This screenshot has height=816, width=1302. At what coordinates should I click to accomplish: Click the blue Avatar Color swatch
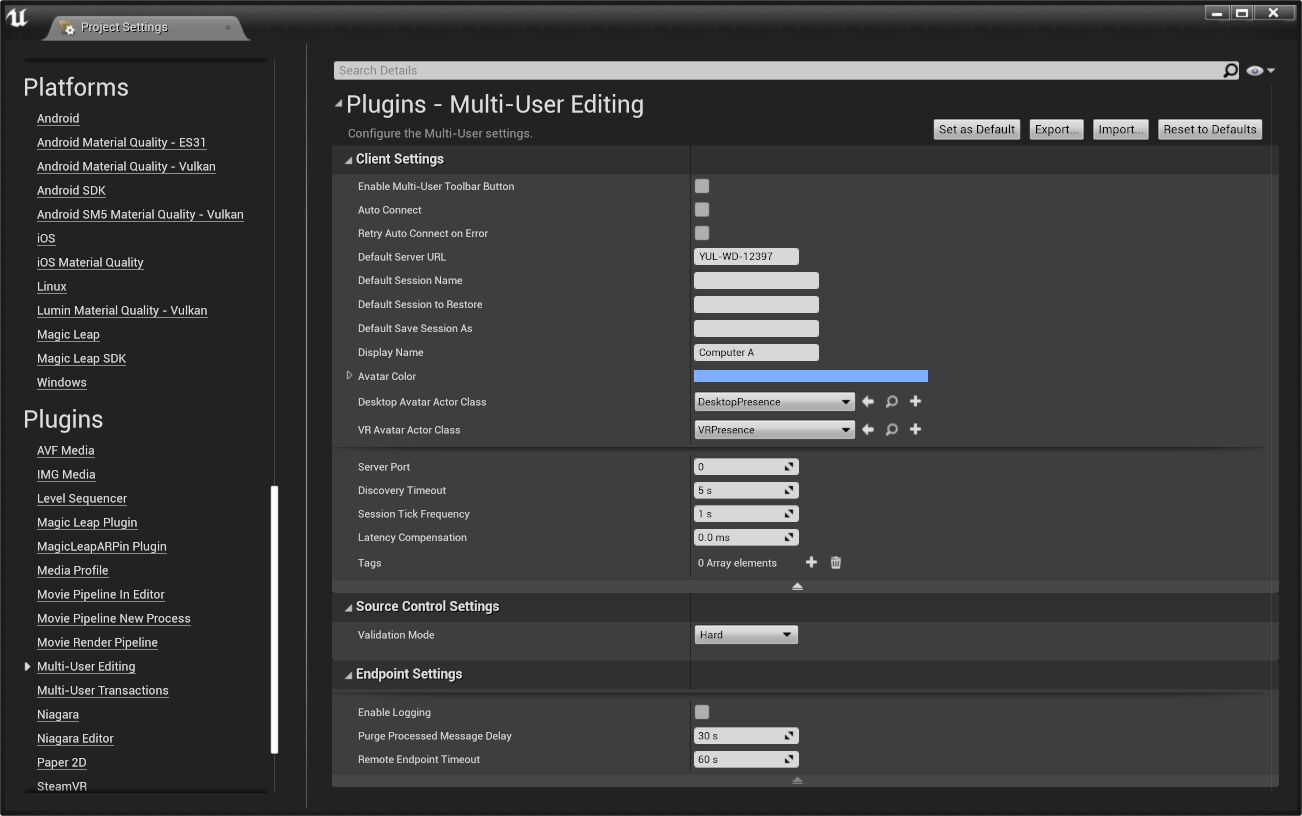pos(810,376)
